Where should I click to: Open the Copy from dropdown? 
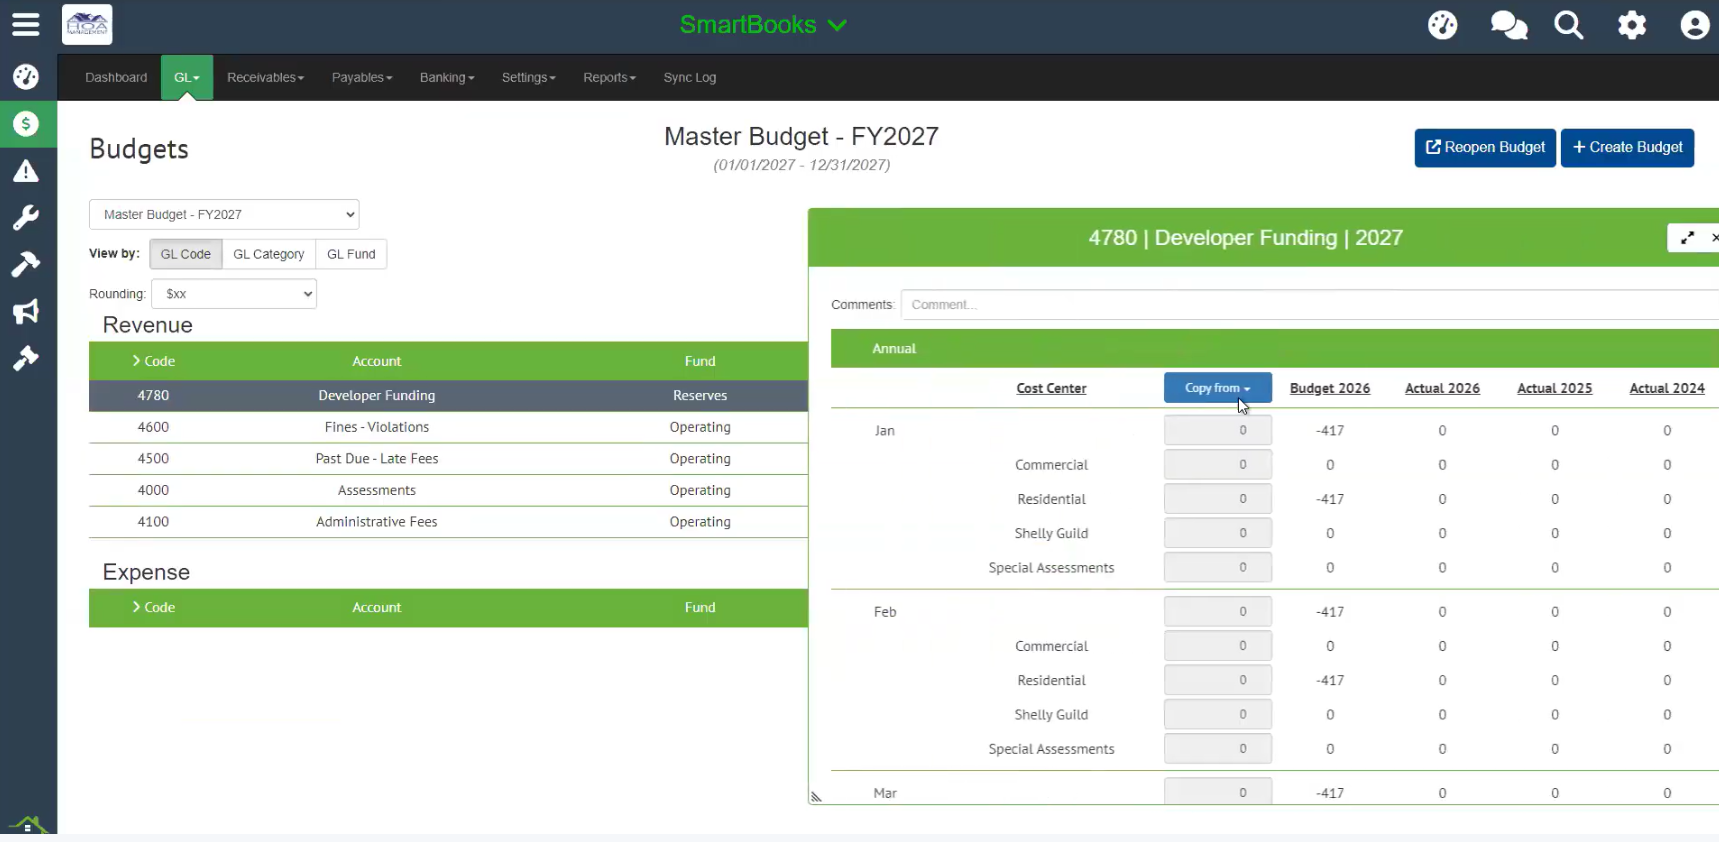(1217, 388)
